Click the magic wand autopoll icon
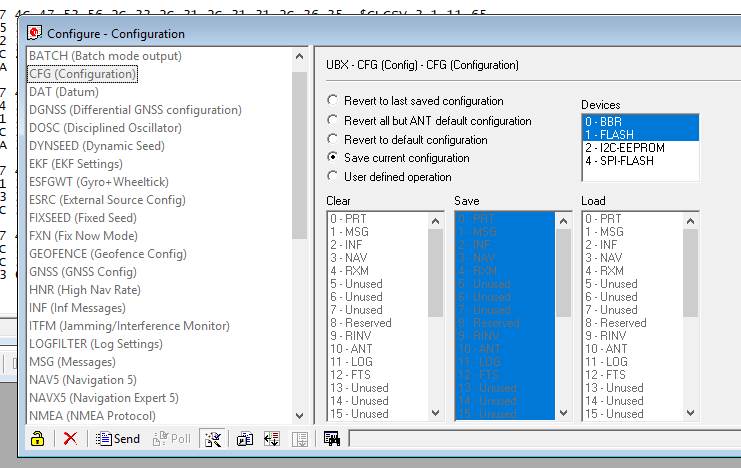 pos(212,438)
